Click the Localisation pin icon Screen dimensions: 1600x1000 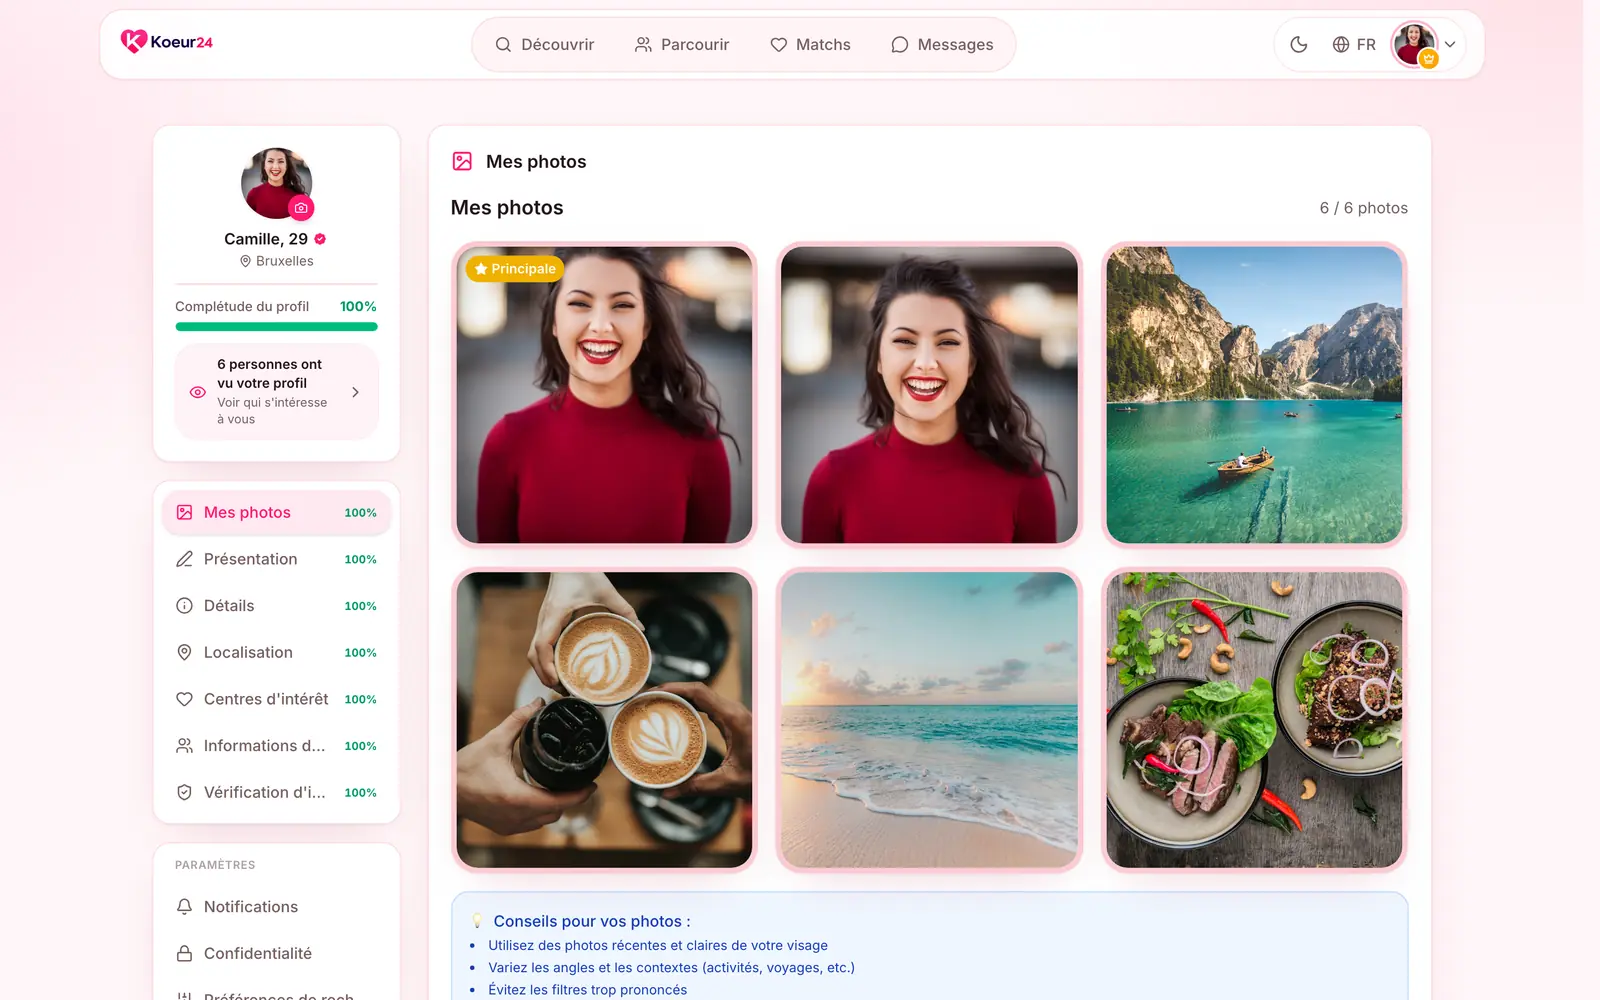[x=184, y=653]
